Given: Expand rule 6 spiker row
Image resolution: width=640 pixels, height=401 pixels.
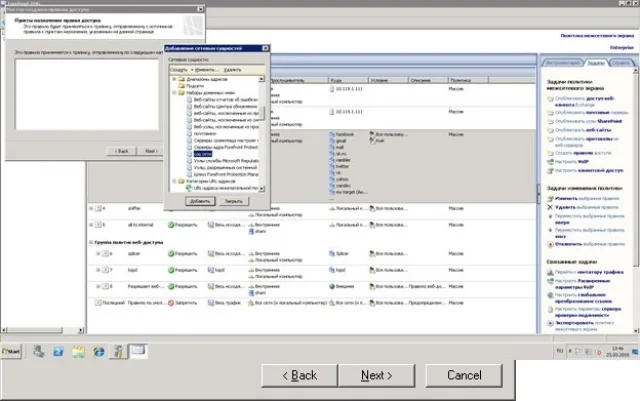Looking at the screenshot, I should pyautogui.click(x=98, y=254).
